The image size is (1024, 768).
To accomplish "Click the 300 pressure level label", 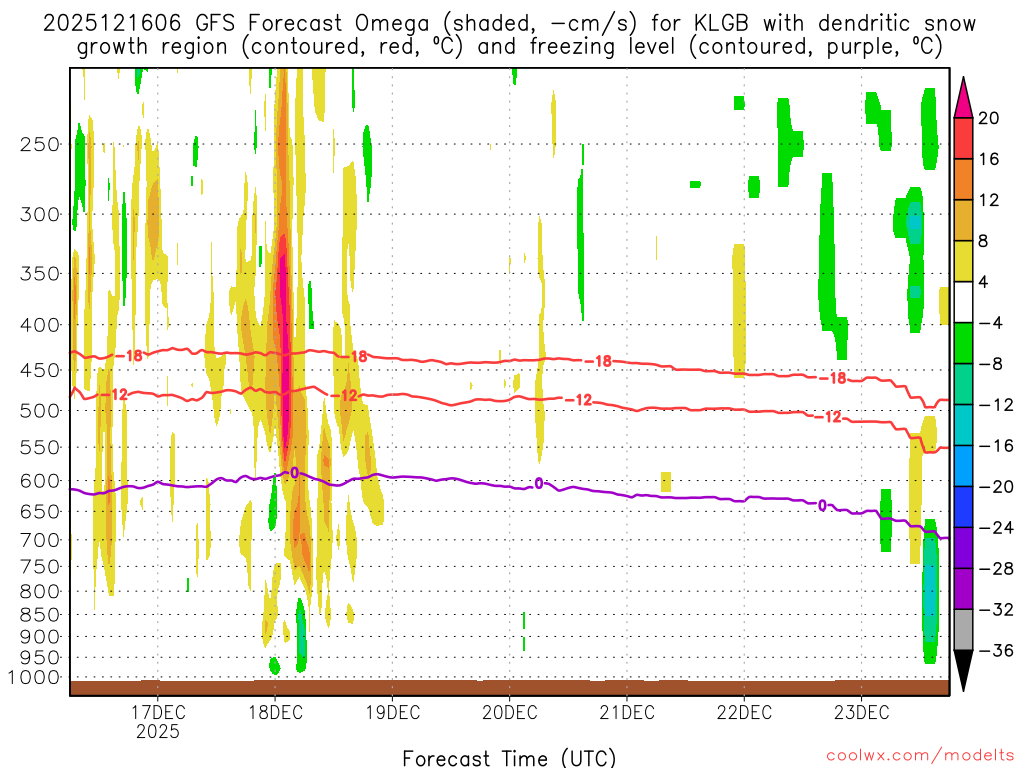I will coord(40,214).
